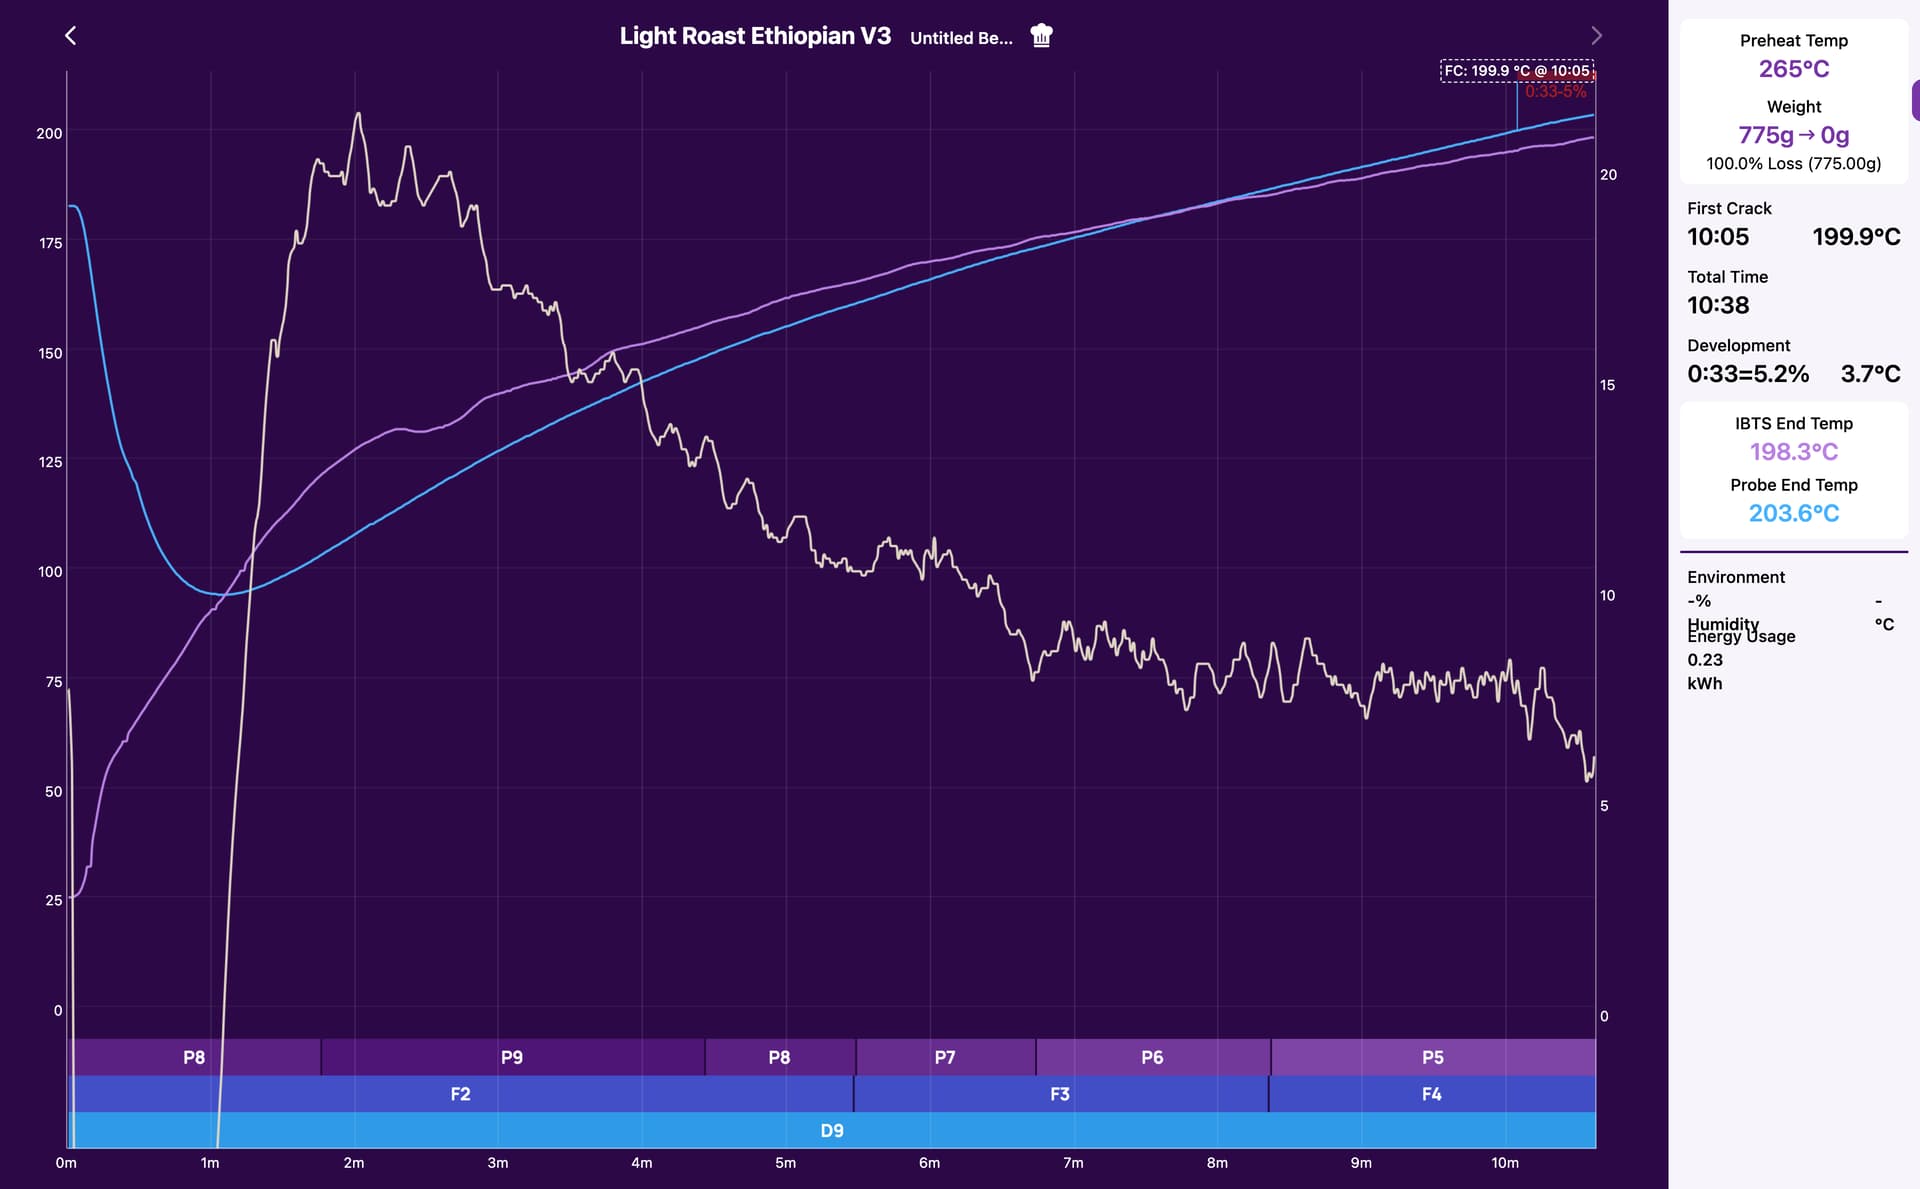Select the D9 drum speed bar

pos(832,1130)
